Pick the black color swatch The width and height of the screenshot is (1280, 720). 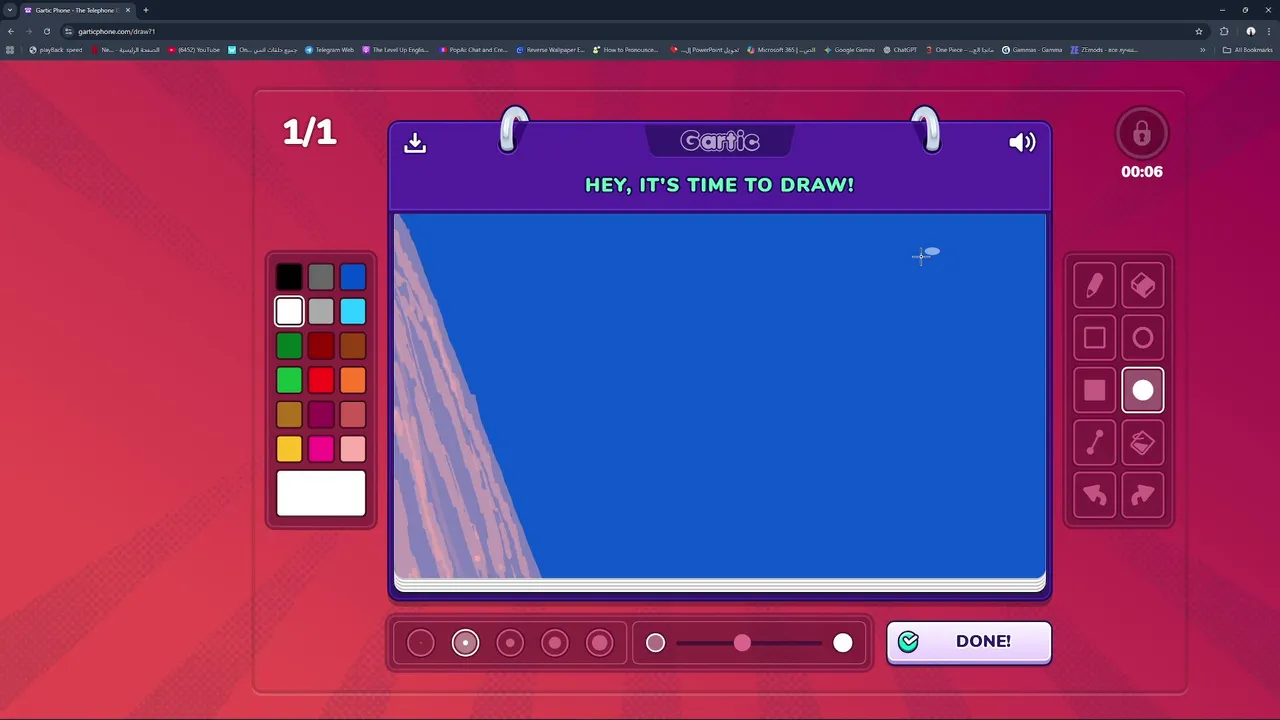point(289,277)
